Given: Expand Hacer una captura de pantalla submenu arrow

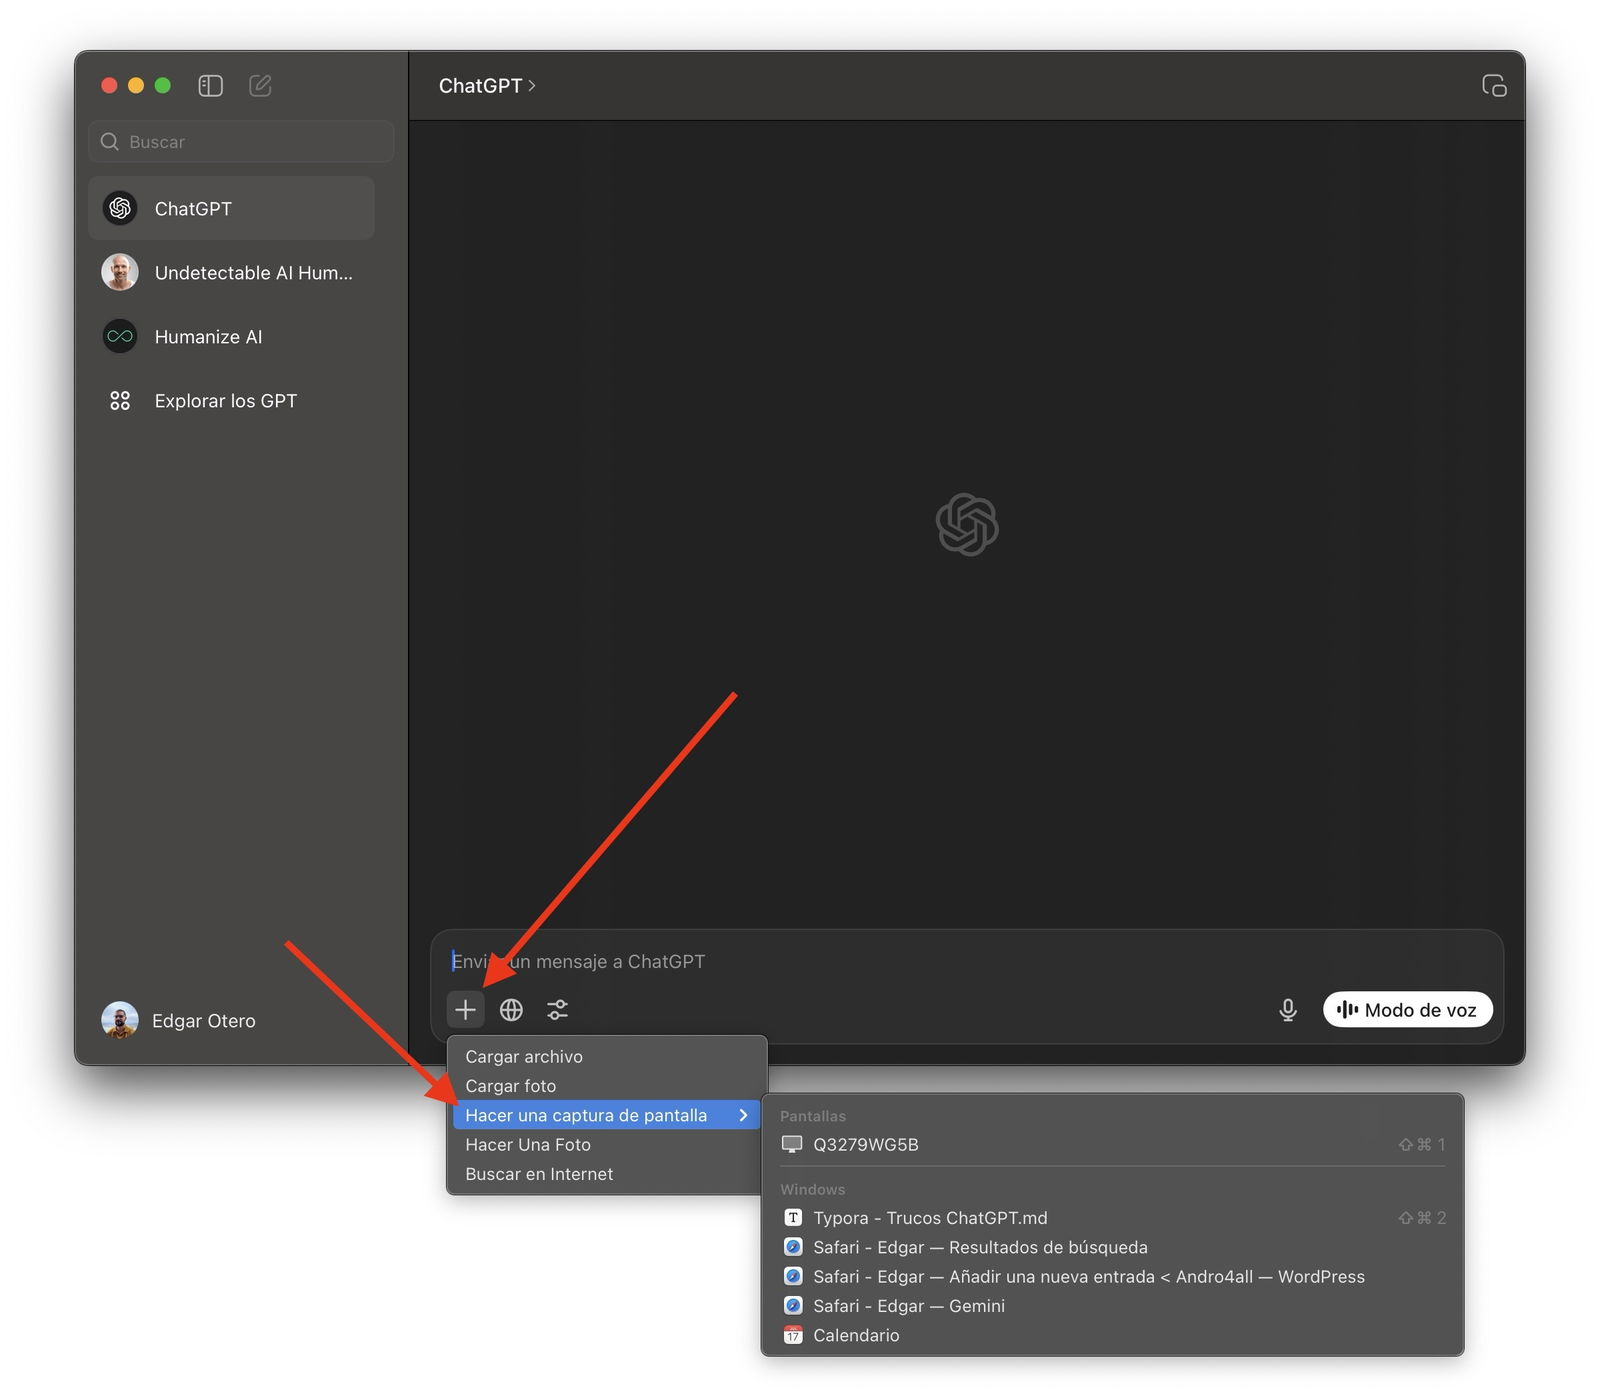Looking at the screenshot, I should point(743,1115).
